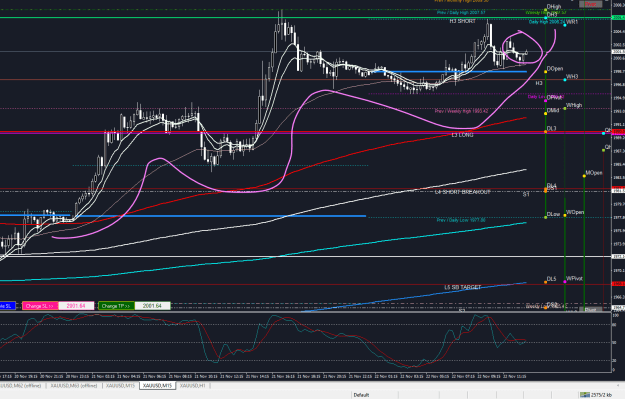Select the WR1 pivot label

click(572, 22)
